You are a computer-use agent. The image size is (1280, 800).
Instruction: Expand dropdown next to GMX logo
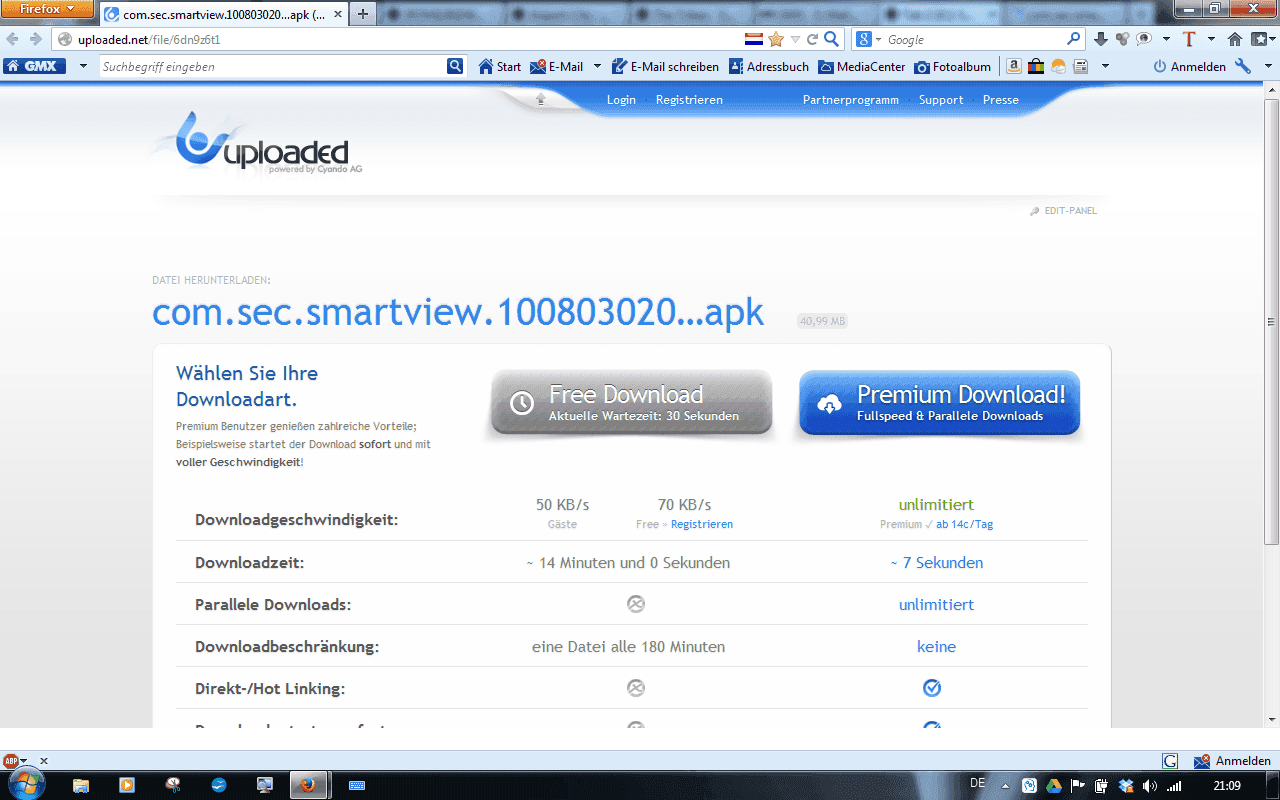(x=82, y=66)
